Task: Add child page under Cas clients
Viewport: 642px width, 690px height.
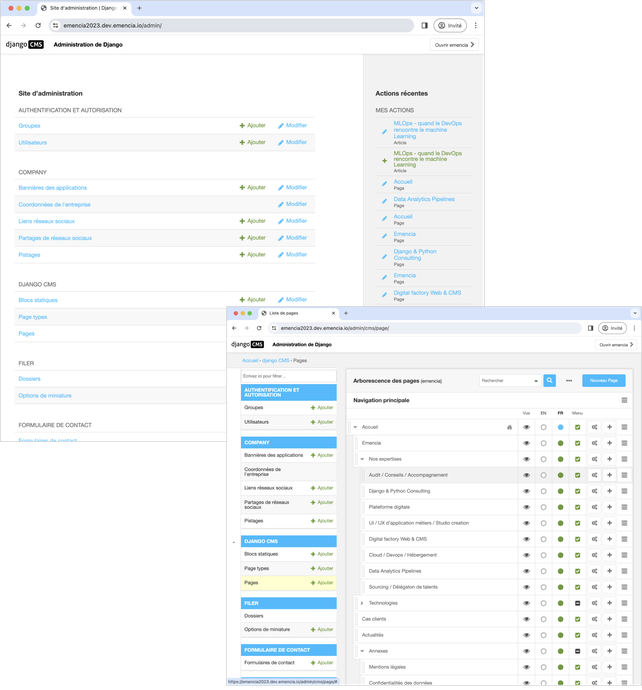Action: [609, 619]
